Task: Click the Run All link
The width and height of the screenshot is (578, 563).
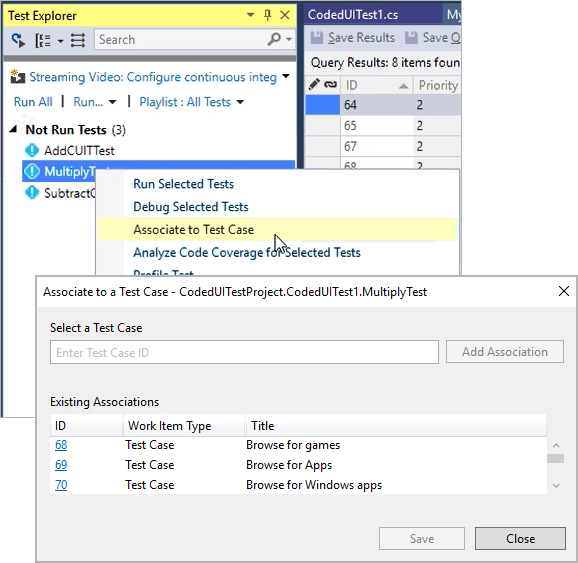Action: [x=33, y=102]
